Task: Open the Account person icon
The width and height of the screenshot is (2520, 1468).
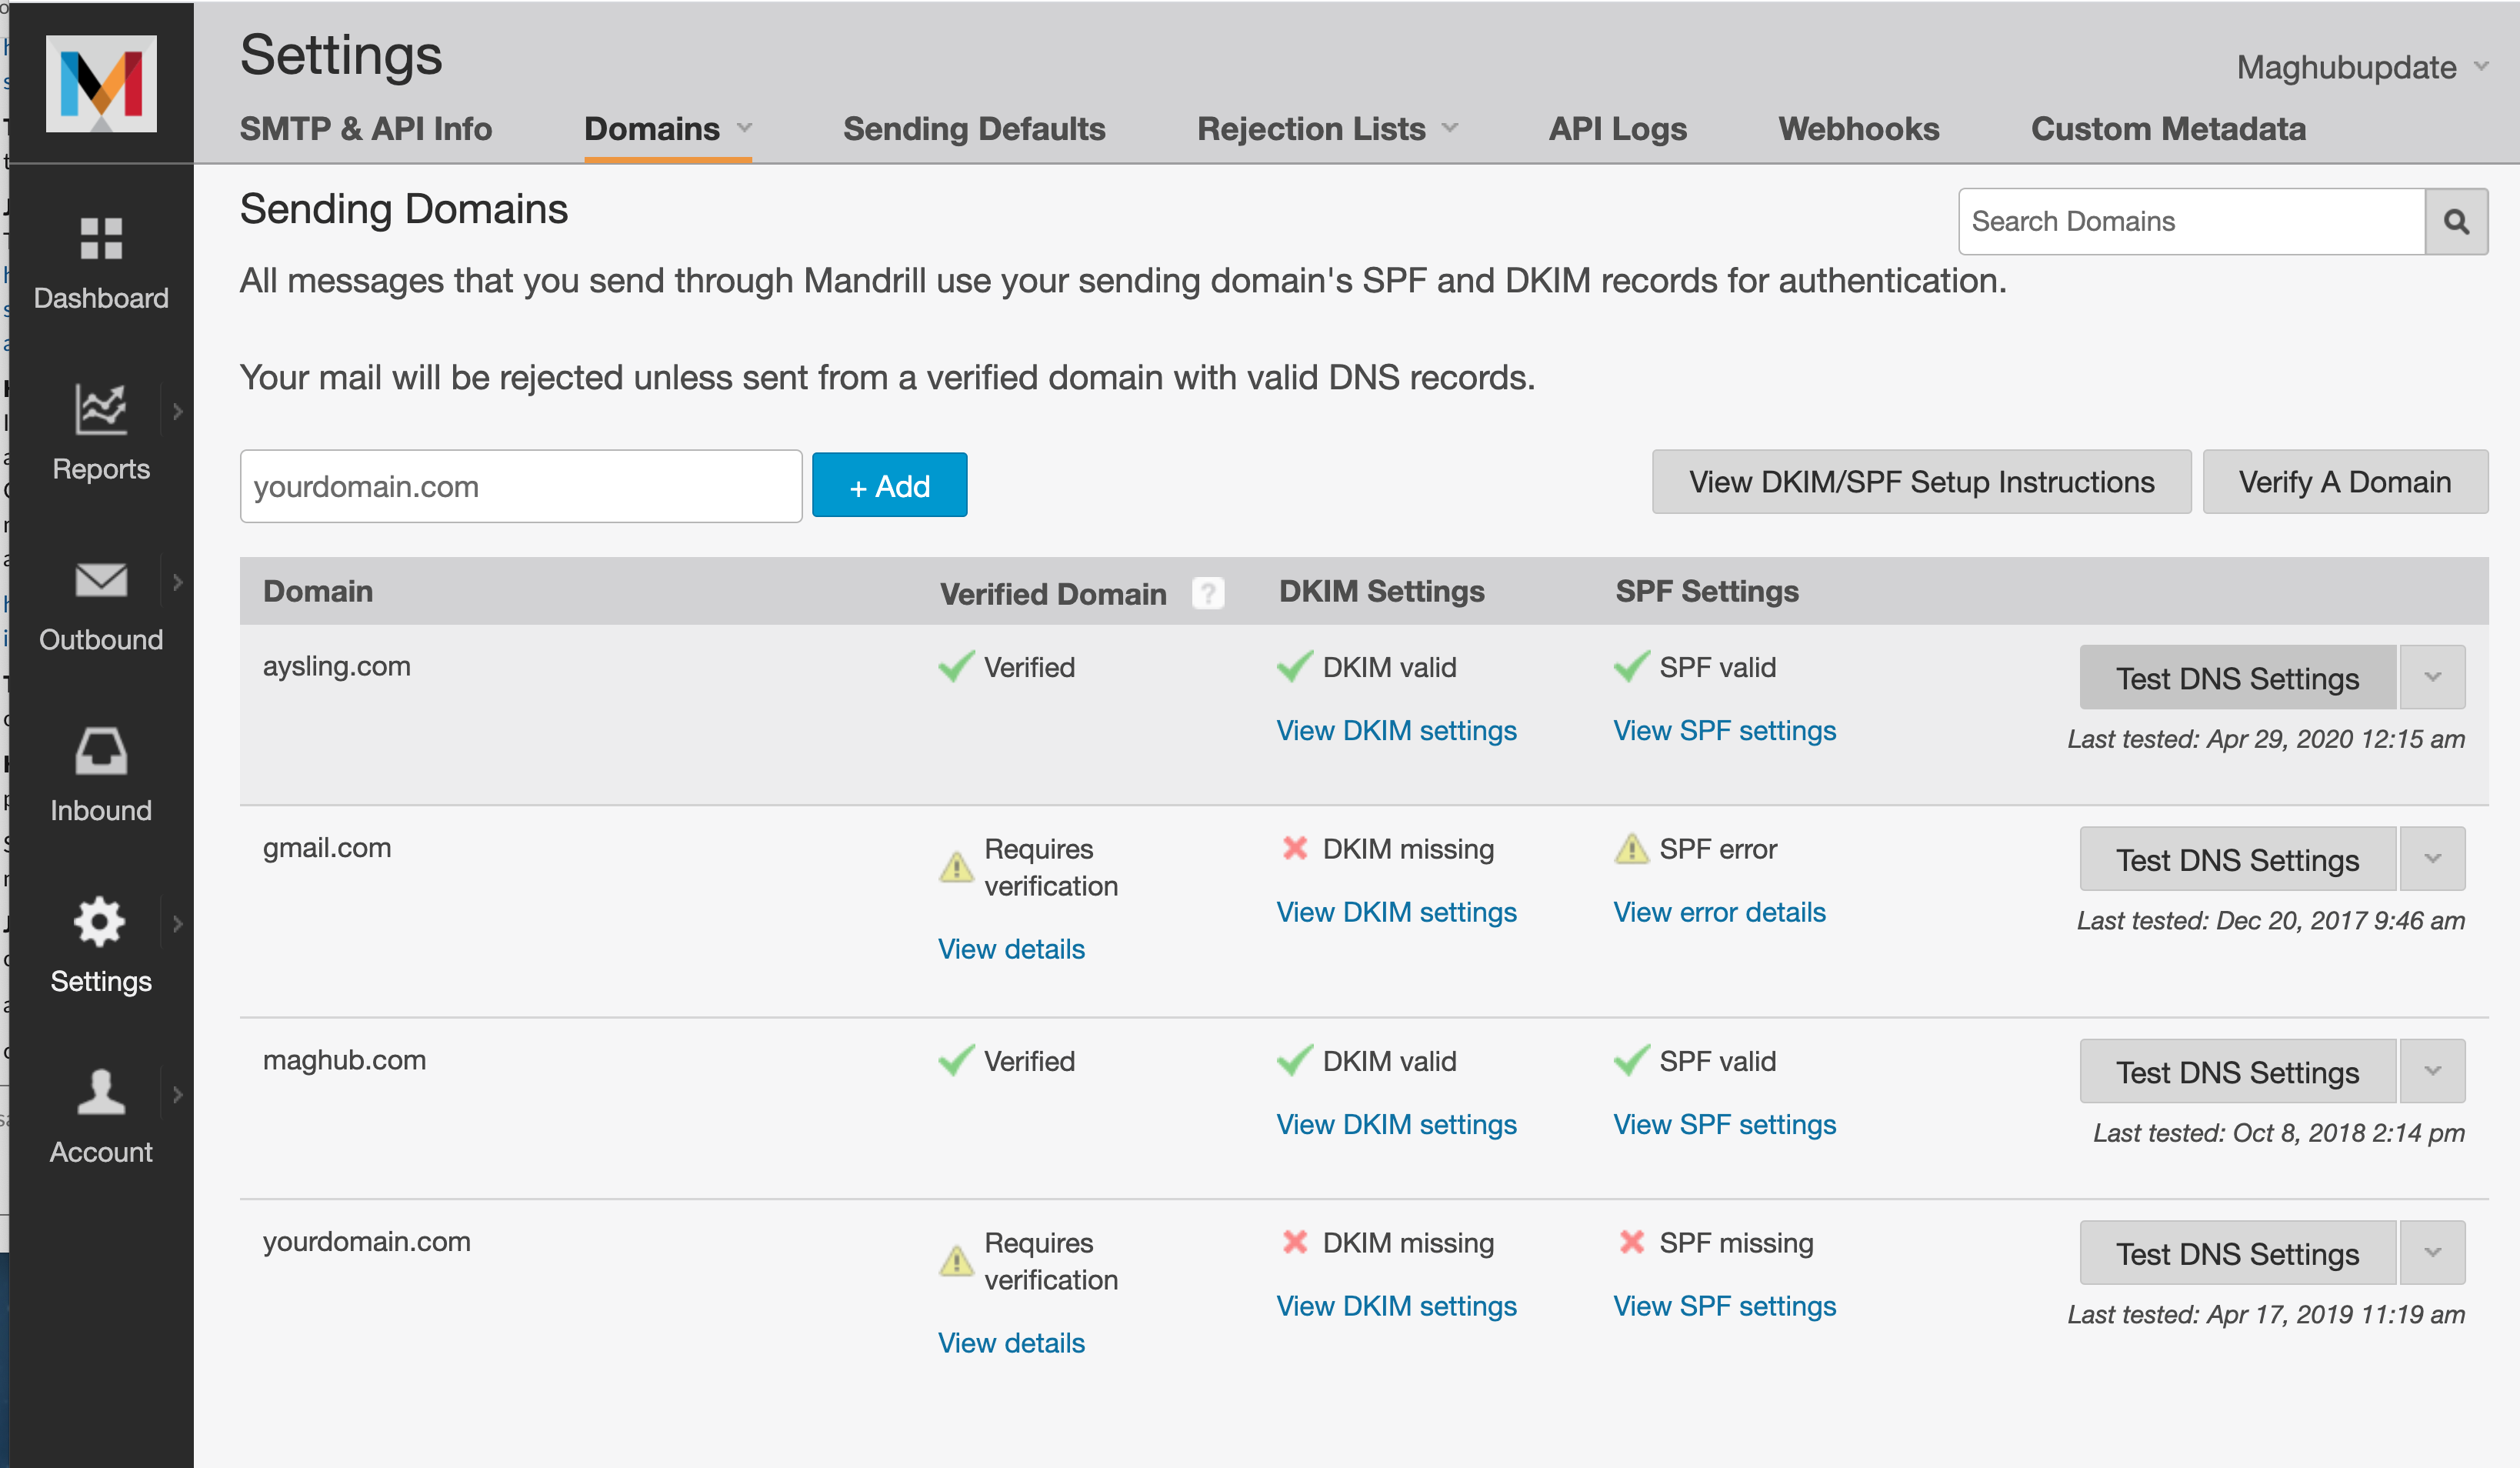Action: point(101,1092)
